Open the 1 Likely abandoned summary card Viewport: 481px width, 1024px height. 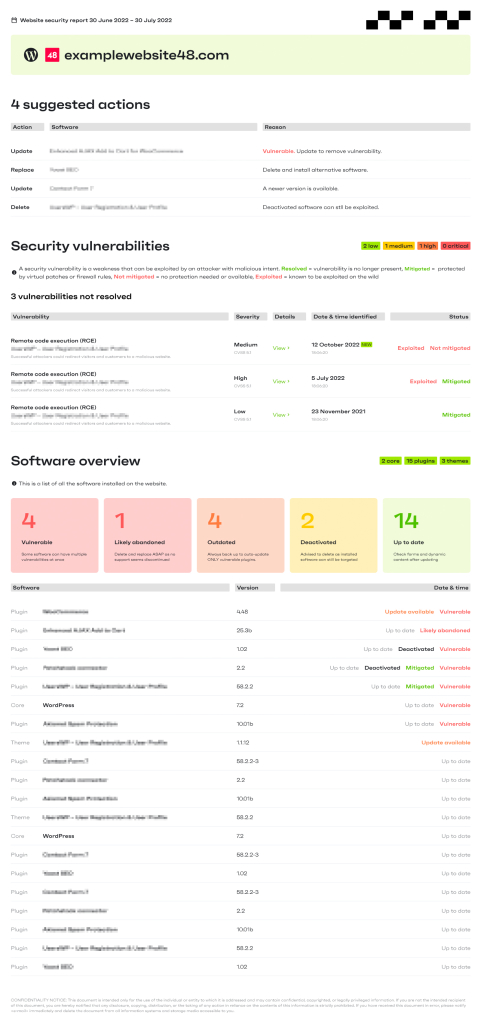click(x=147, y=536)
